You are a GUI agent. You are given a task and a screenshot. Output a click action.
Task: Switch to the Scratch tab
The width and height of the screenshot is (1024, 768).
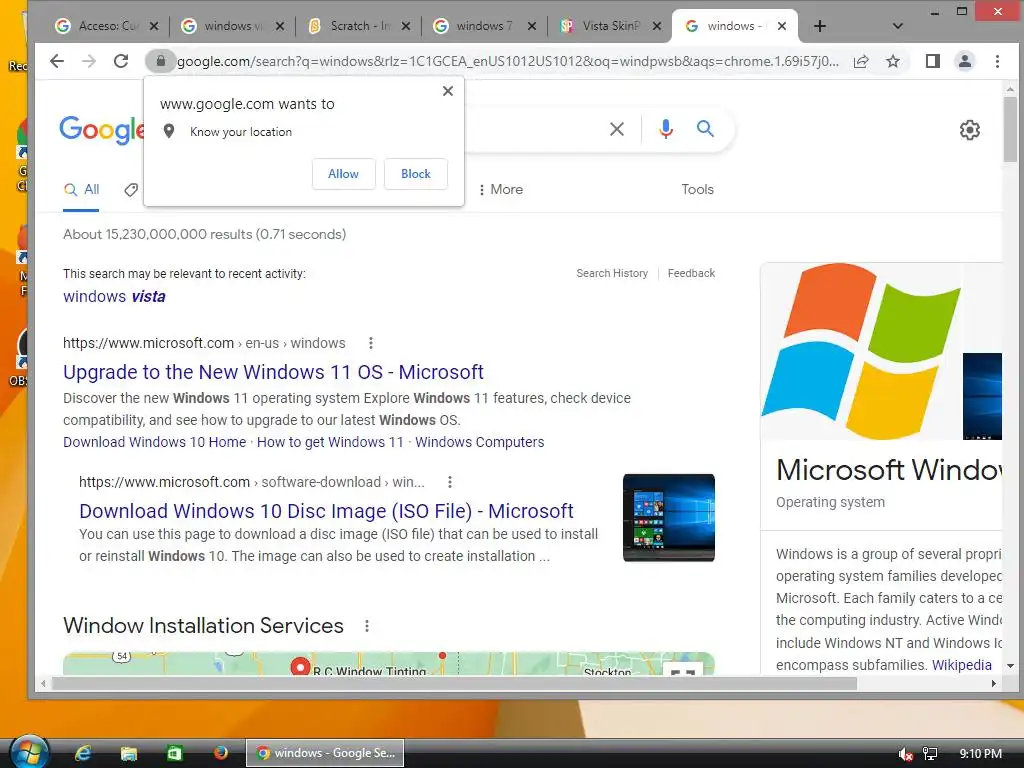coord(359,26)
